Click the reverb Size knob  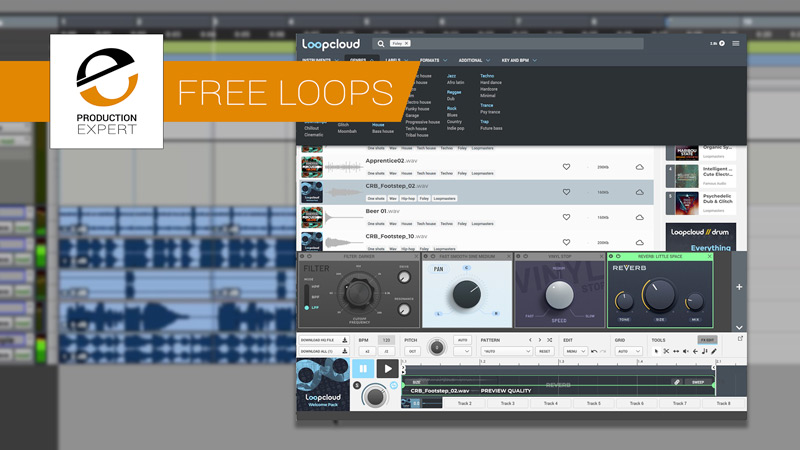click(x=659, y=295)
